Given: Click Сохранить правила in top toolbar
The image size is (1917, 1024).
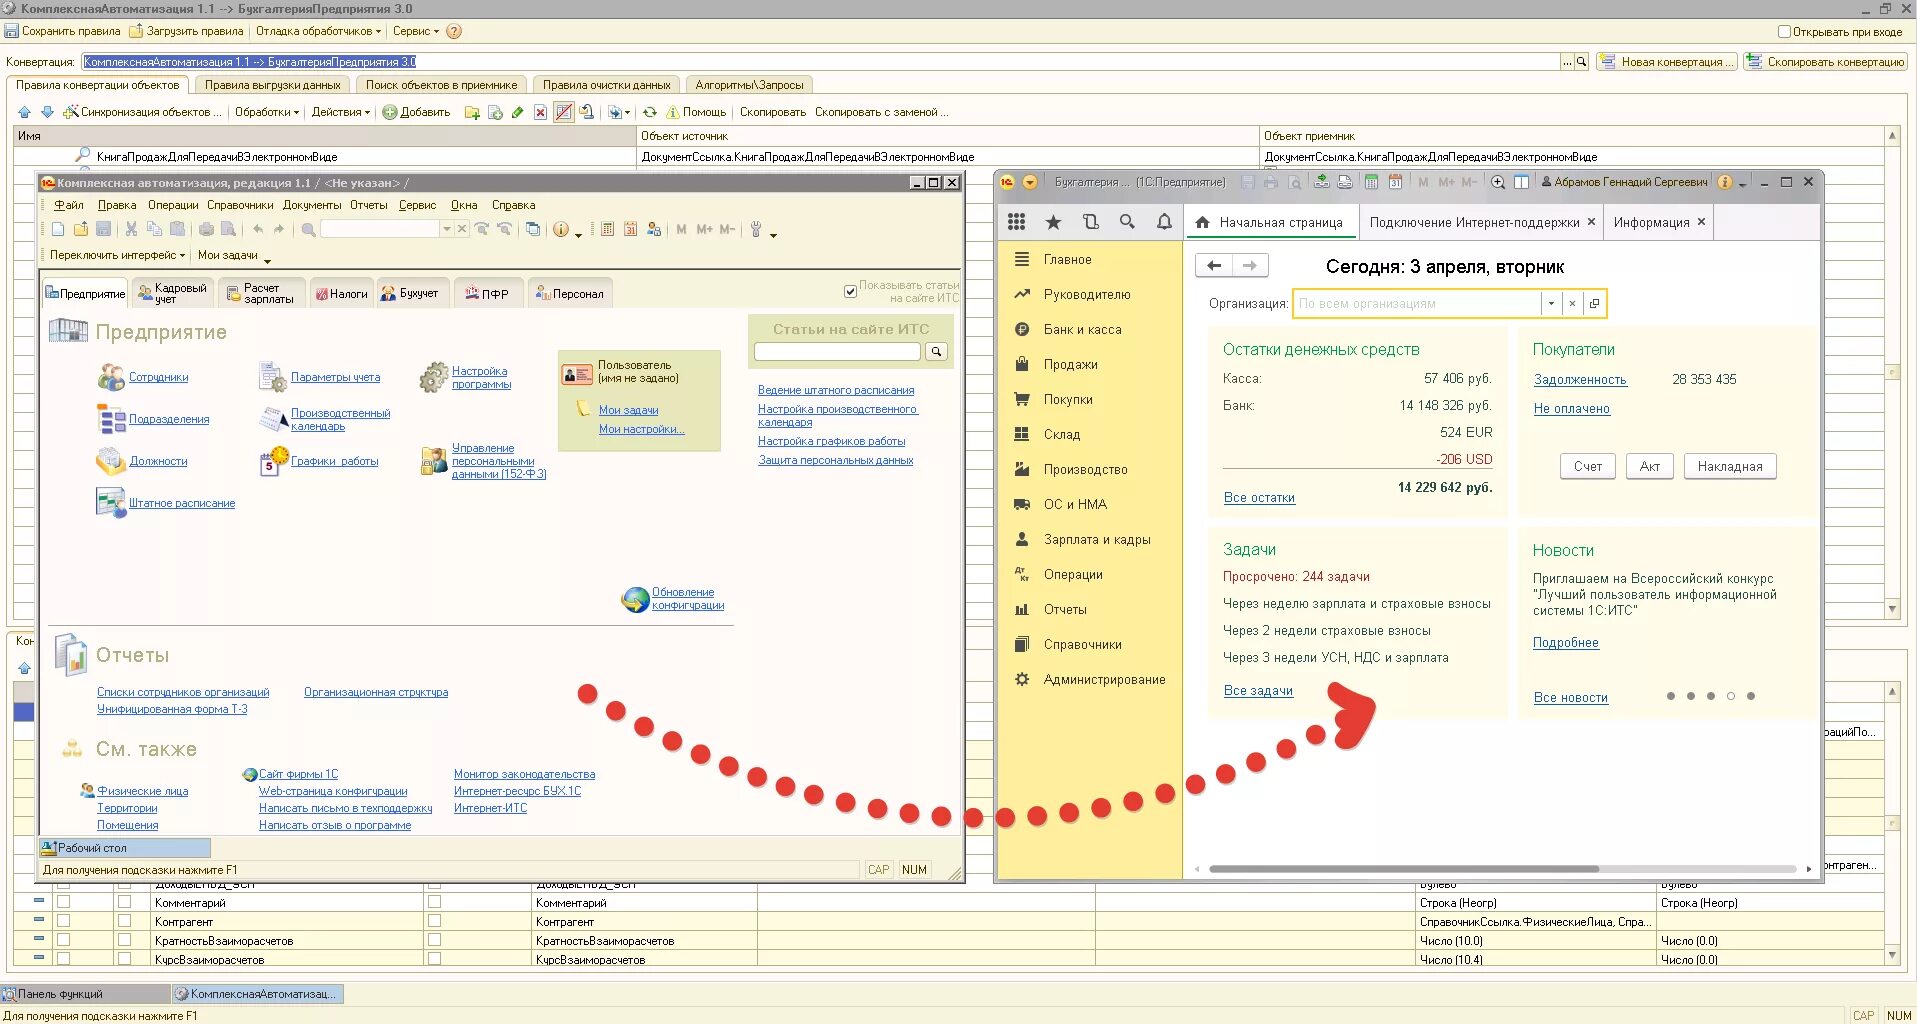Looking at the screenshot, I should point(63,31).
